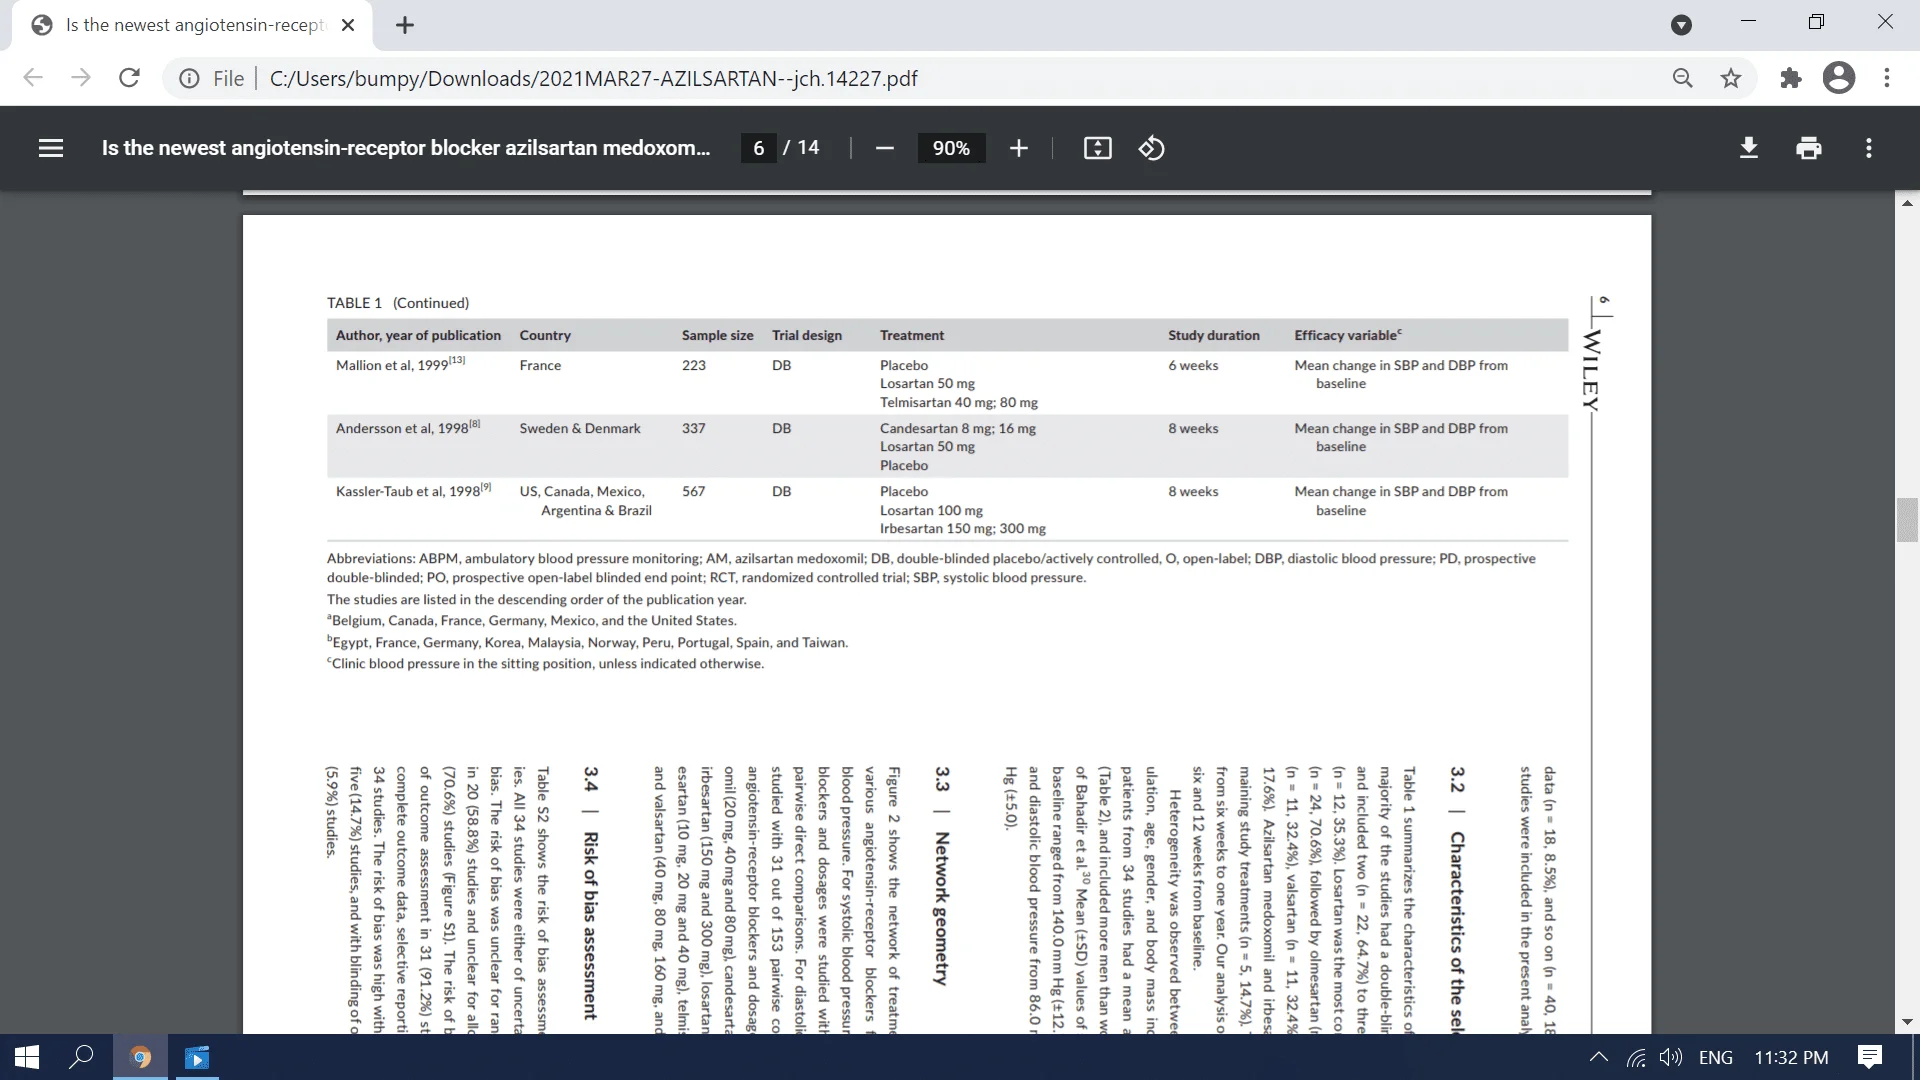Edit the 90% zoom level field
1920x1080 pixels.
[951, 148]
